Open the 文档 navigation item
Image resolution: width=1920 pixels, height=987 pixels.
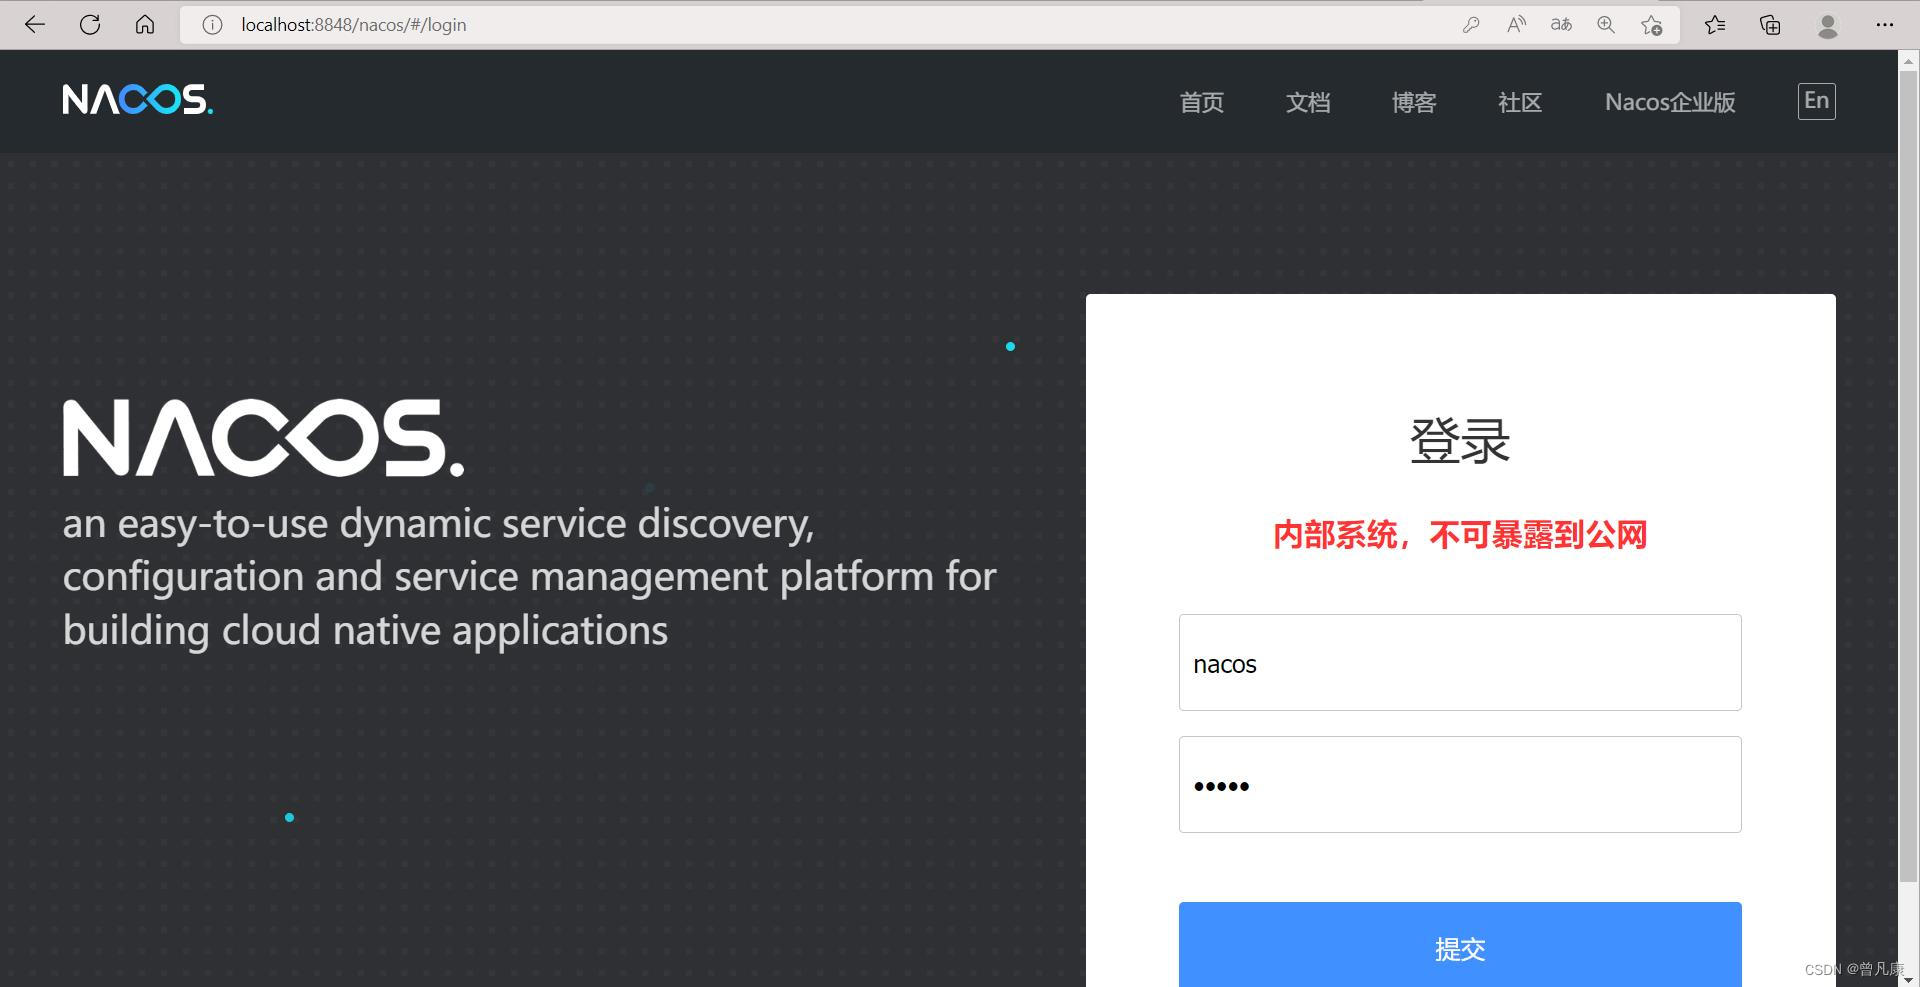click(1308, 102)
